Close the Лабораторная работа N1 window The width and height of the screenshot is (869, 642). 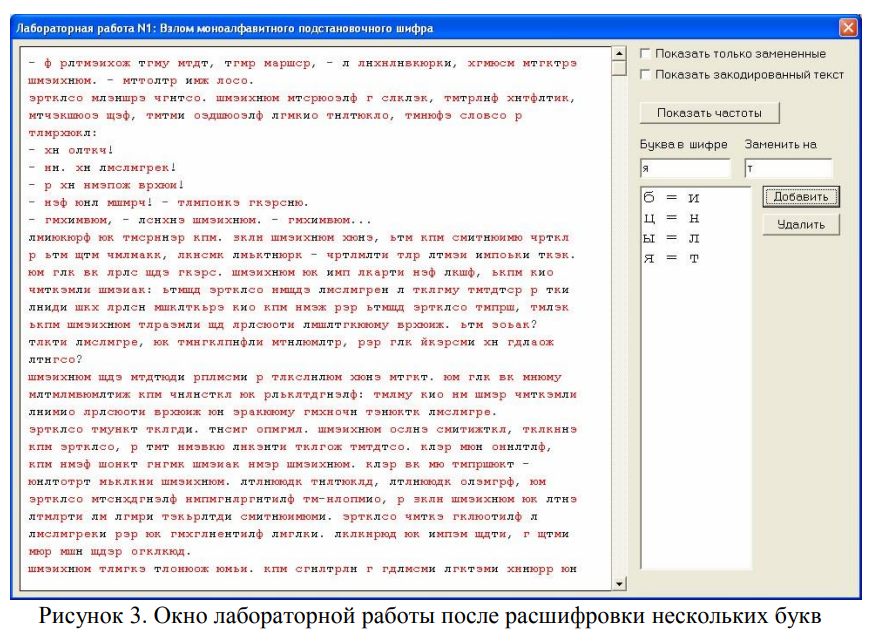847,28
